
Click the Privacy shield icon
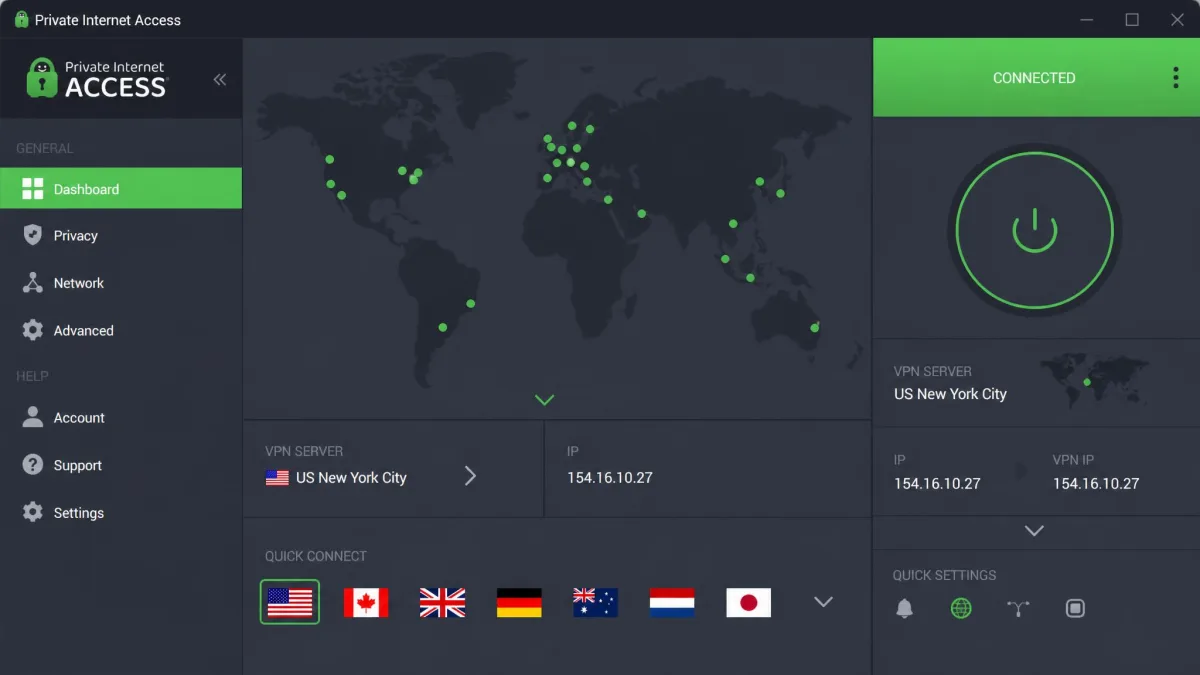click(33, 236)
